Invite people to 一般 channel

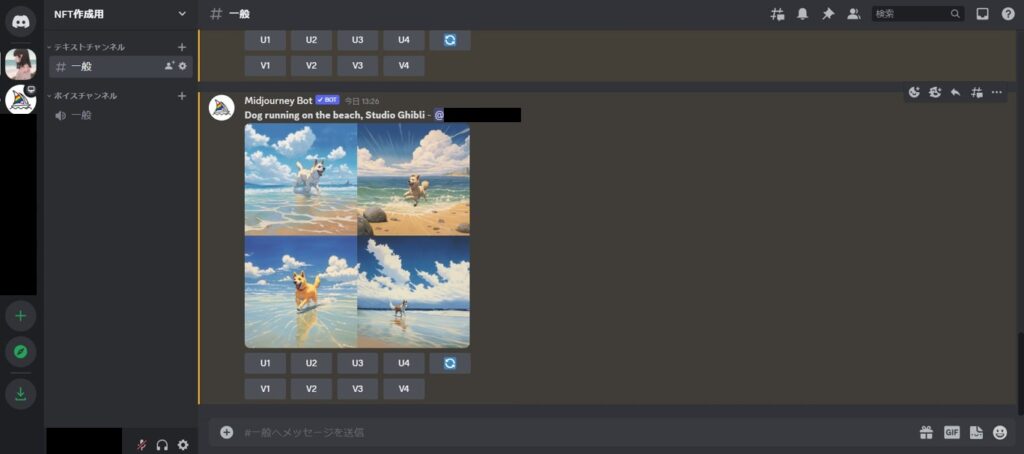[170, 66]
